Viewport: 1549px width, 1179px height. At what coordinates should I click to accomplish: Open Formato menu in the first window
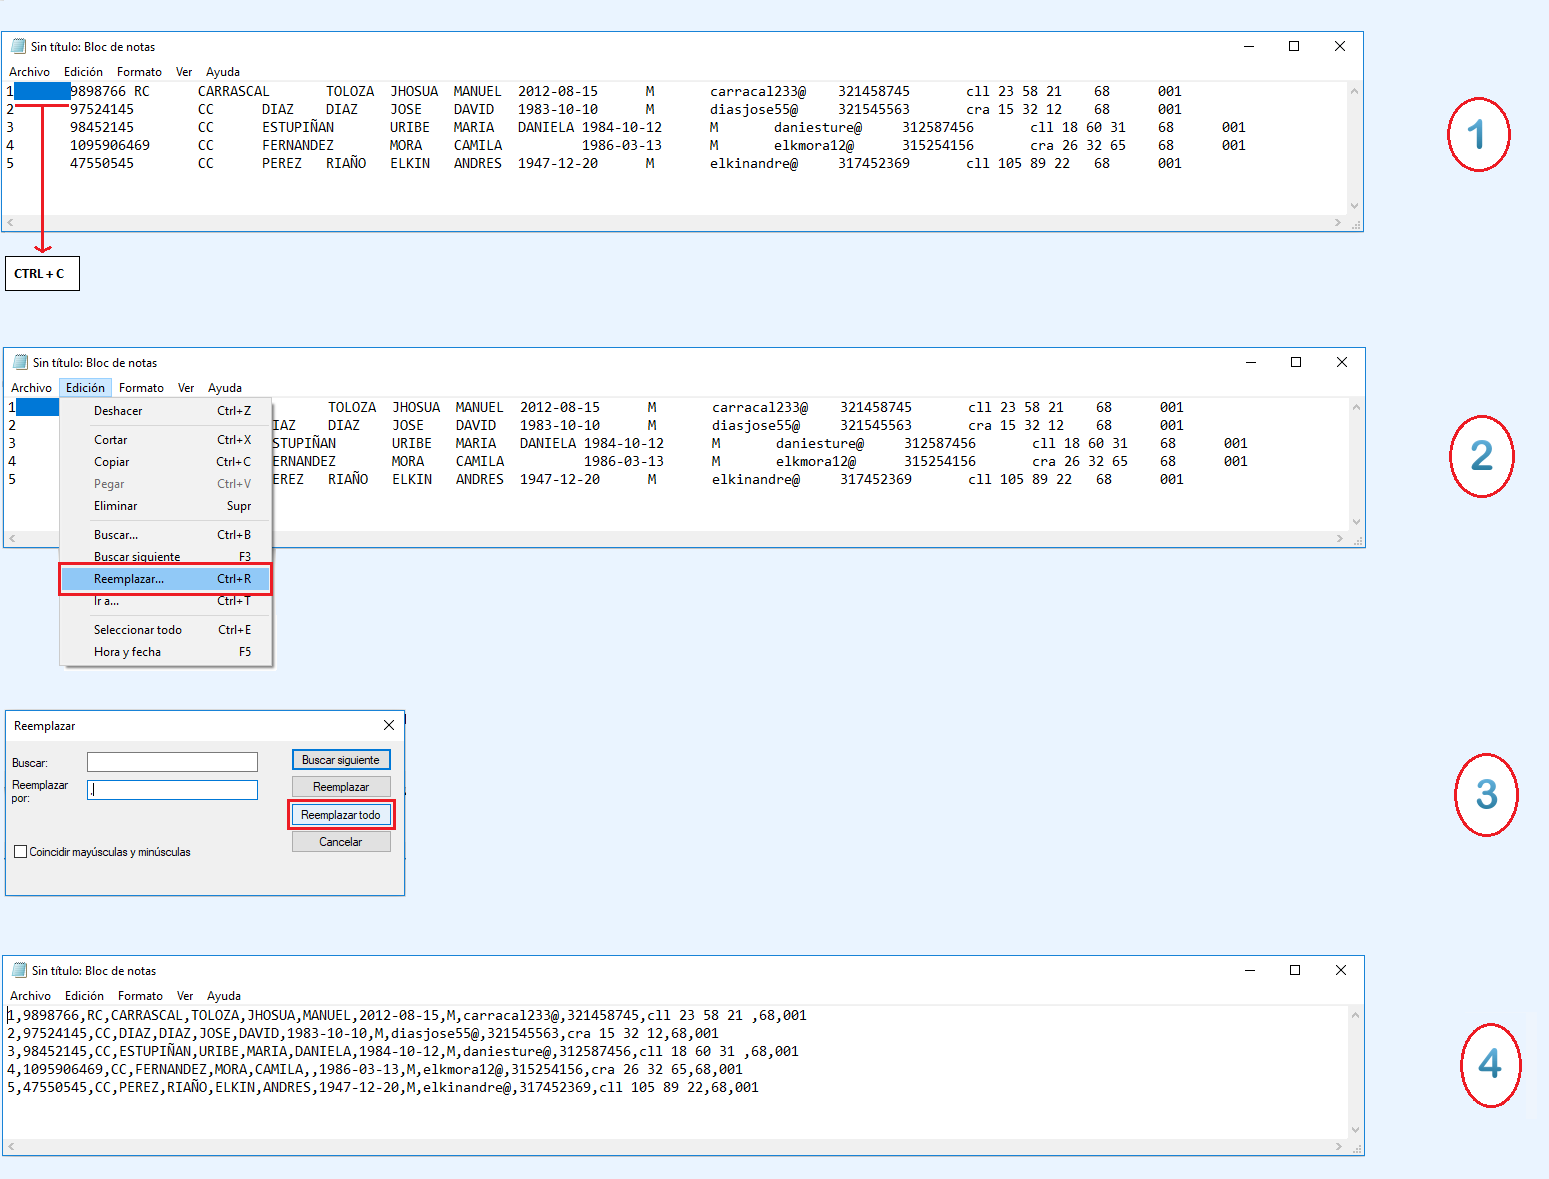[x=139, y=72]
